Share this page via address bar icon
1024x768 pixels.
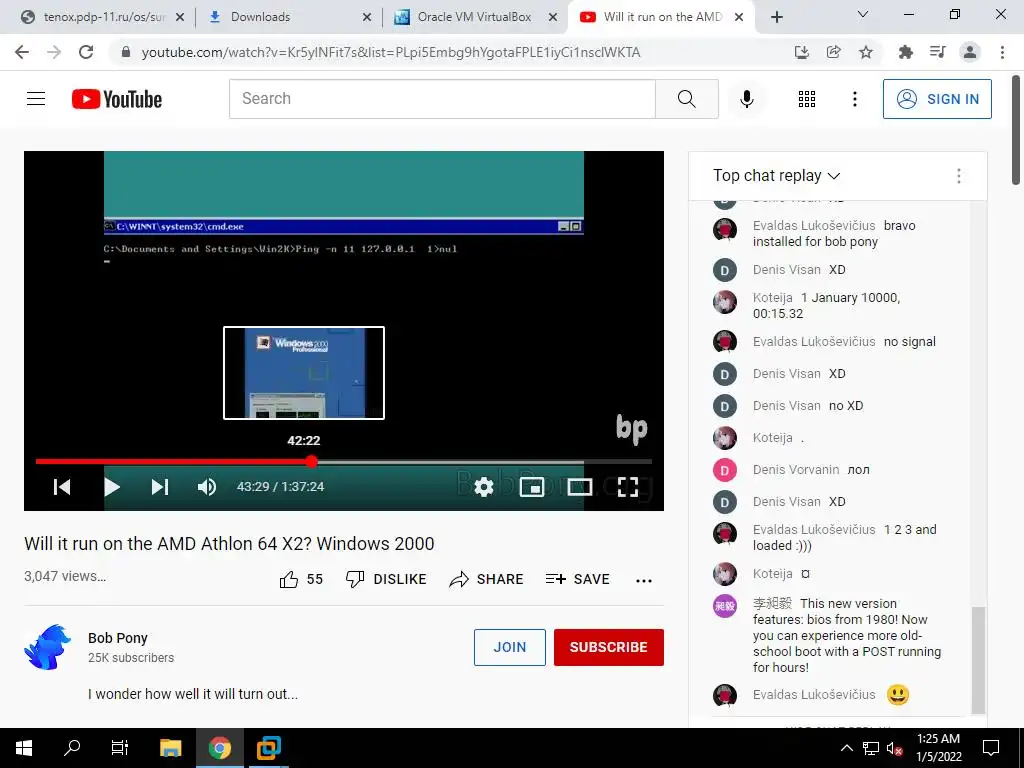(x=833, y=52)
